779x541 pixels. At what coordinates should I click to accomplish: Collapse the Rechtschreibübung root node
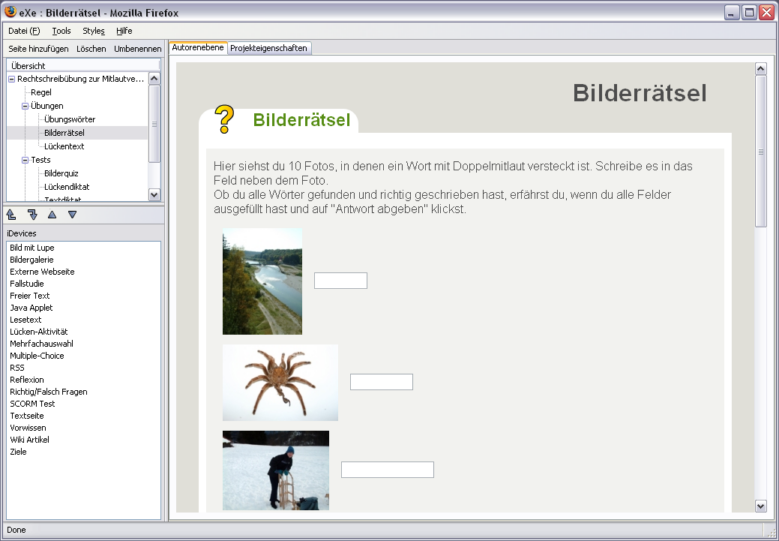[x=11, y=79]
